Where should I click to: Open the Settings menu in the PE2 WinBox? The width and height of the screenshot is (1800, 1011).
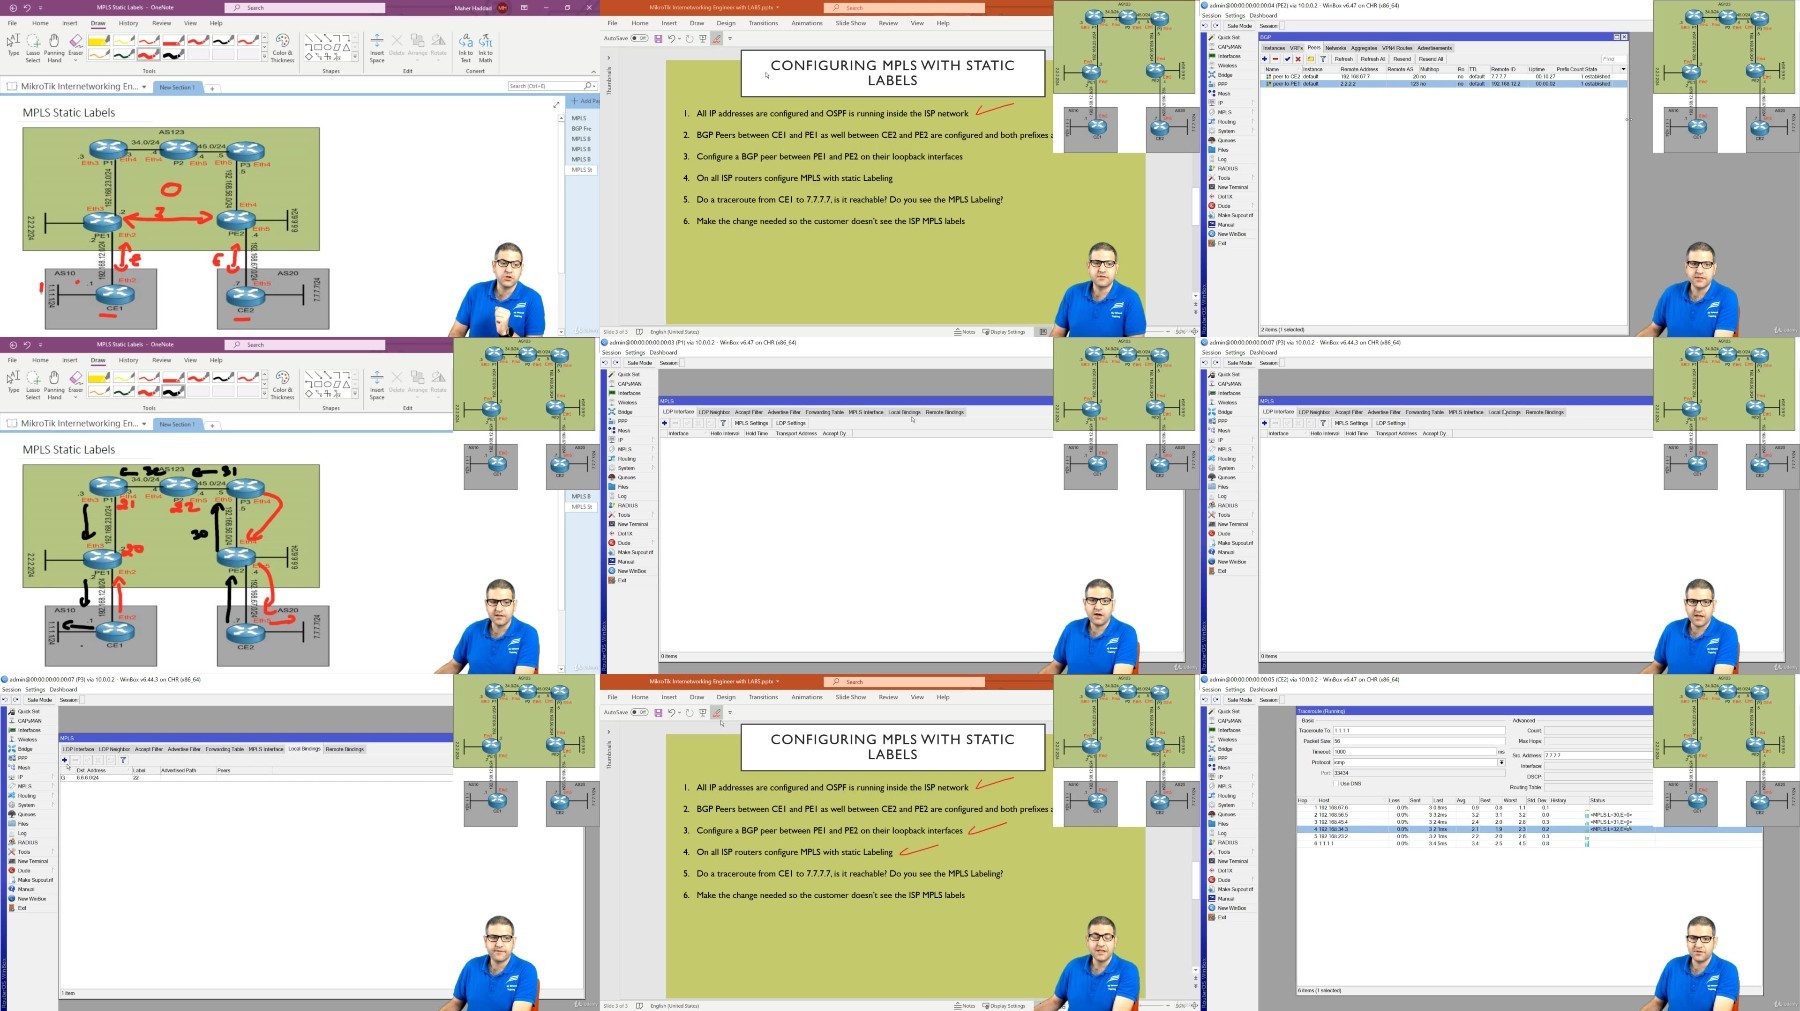pos(1235,16)
